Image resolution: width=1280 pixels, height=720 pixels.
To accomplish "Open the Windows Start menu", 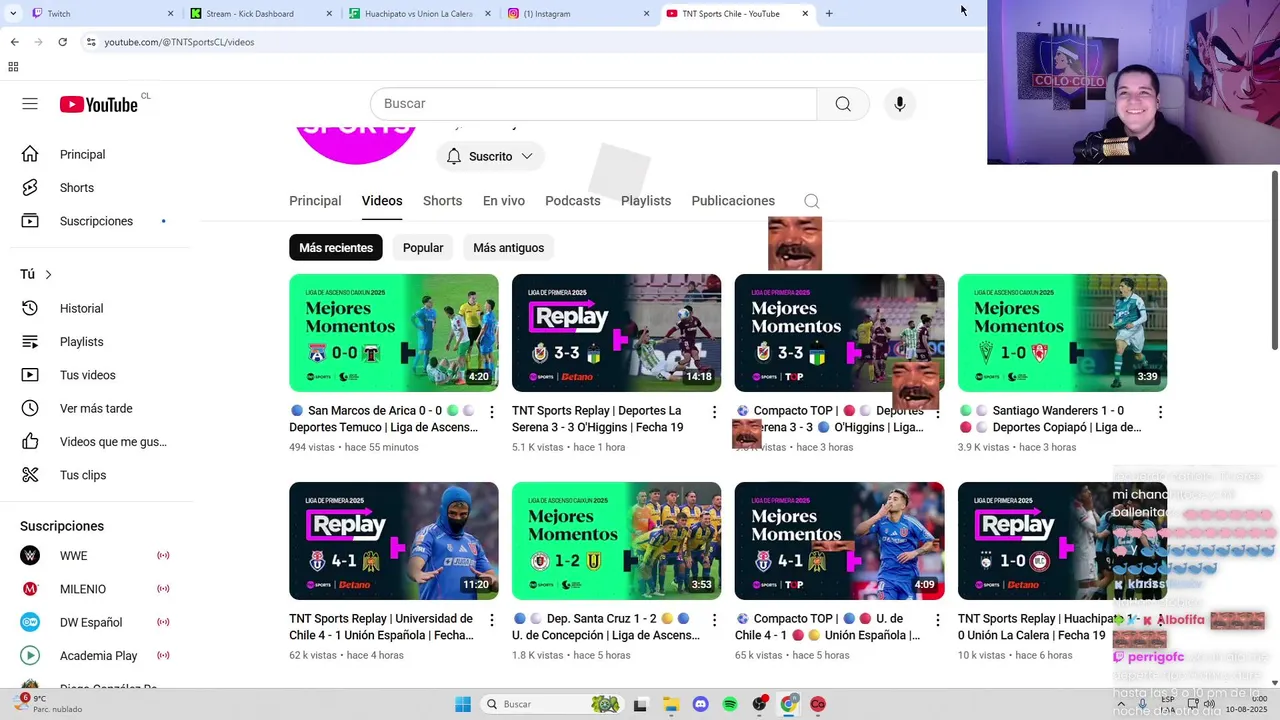I will tap(463, 704).
